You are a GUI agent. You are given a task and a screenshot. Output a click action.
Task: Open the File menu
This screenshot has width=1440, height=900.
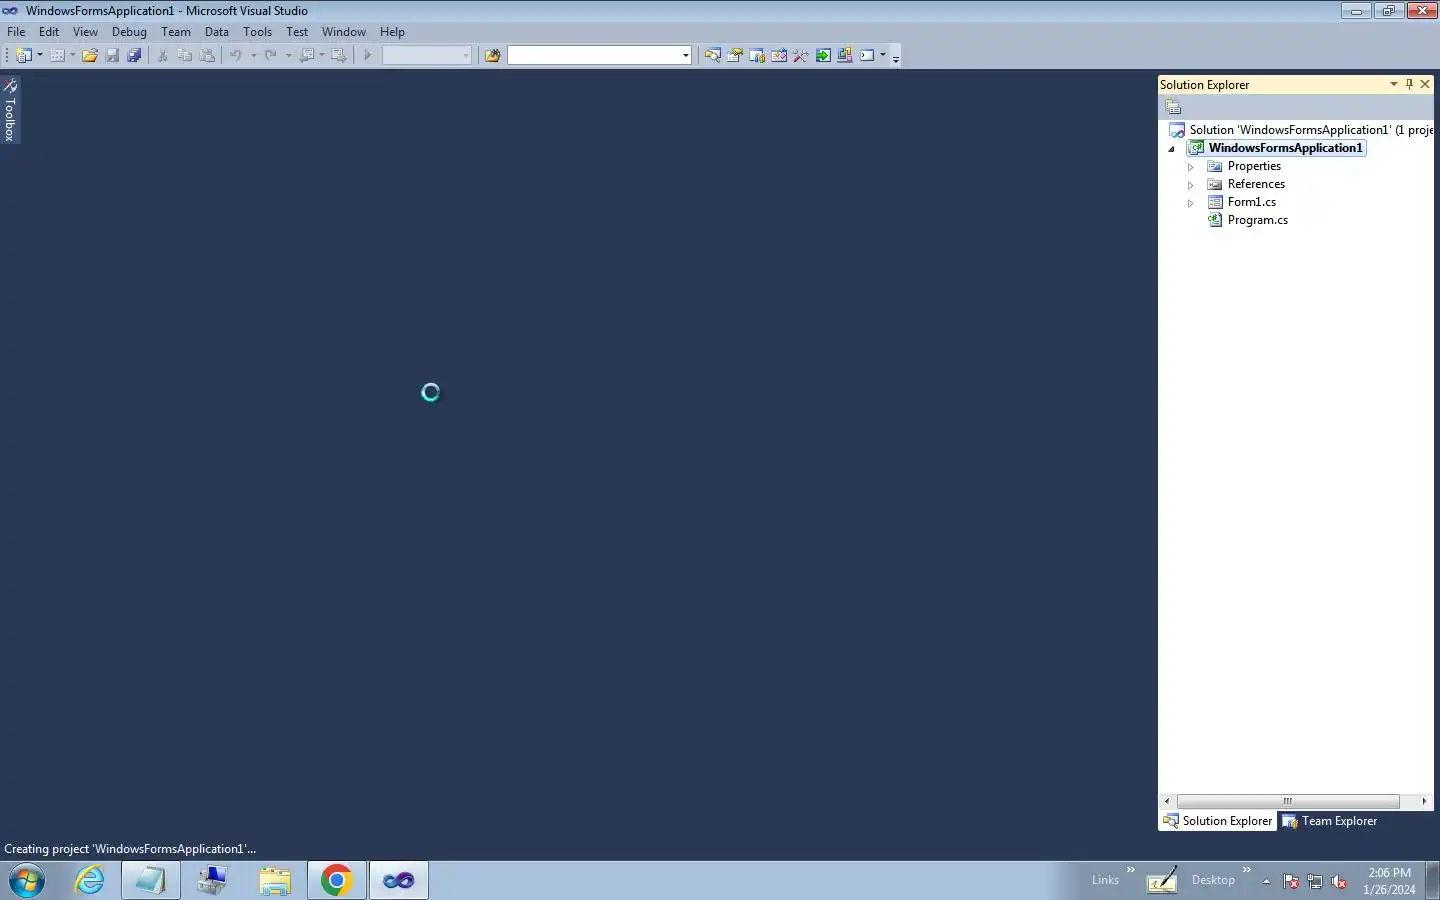pyautogui.click(x=16, y=32)
